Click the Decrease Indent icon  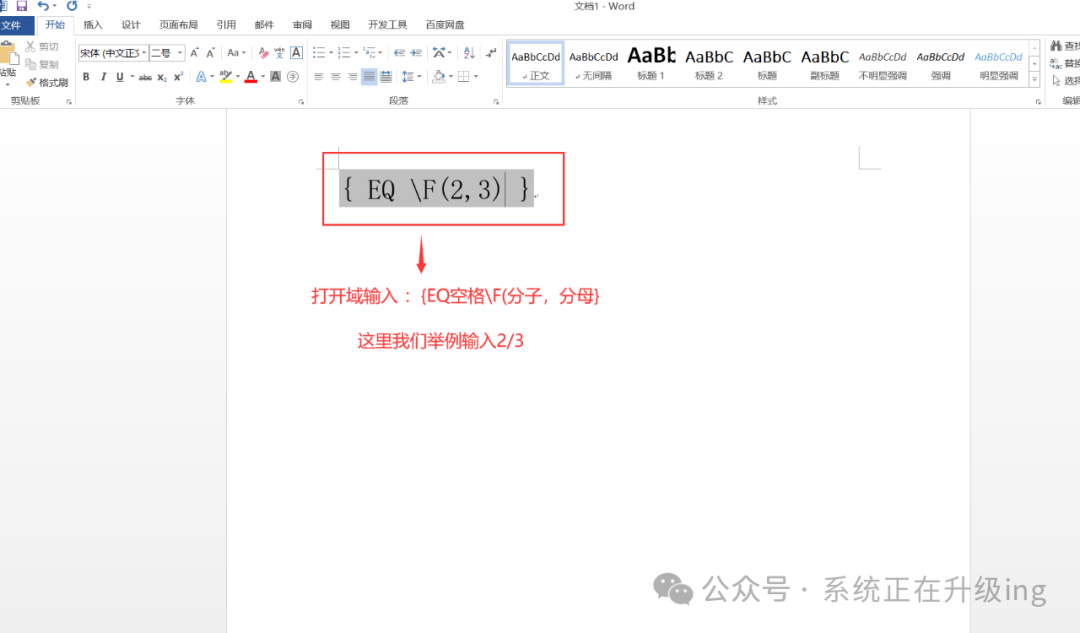pyautogui.click(x=399, y=52)
